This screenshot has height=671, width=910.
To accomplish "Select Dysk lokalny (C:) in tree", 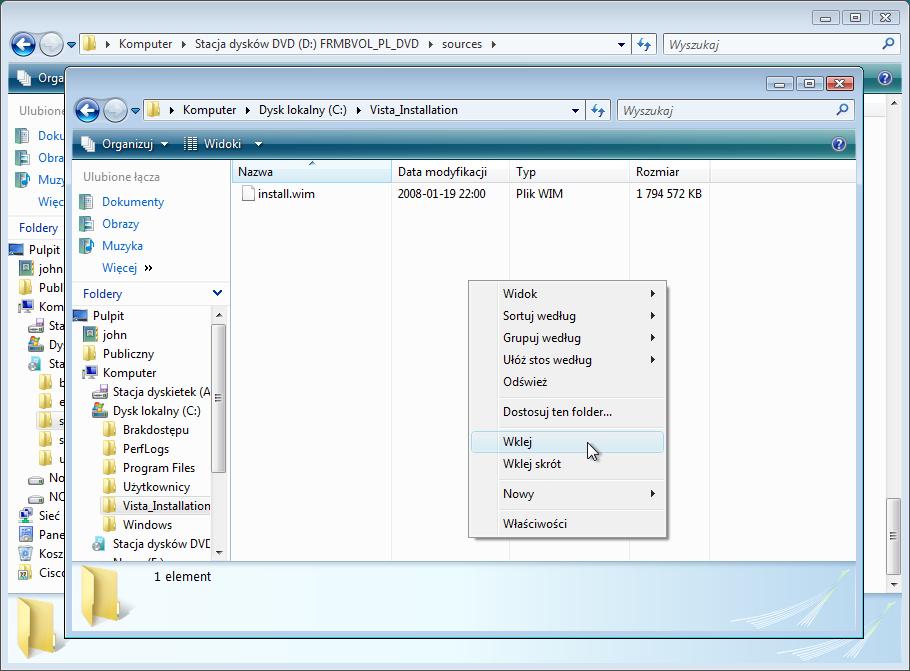I will click(x=157, y=411).
